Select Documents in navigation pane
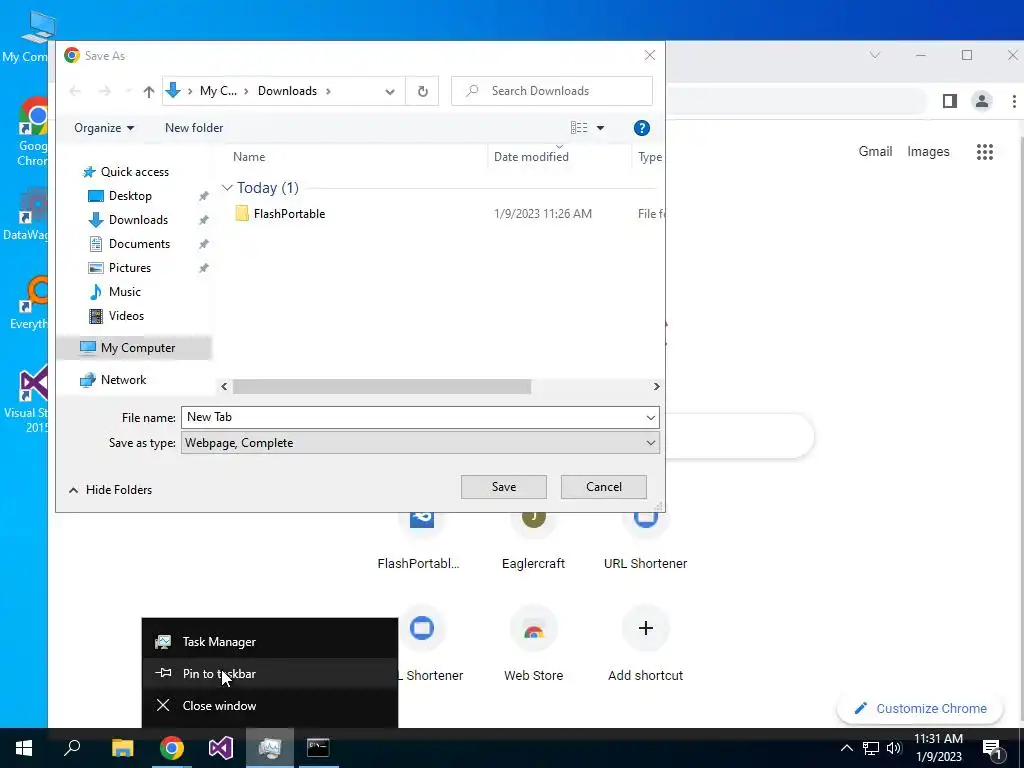 click(x=139, y=244)
